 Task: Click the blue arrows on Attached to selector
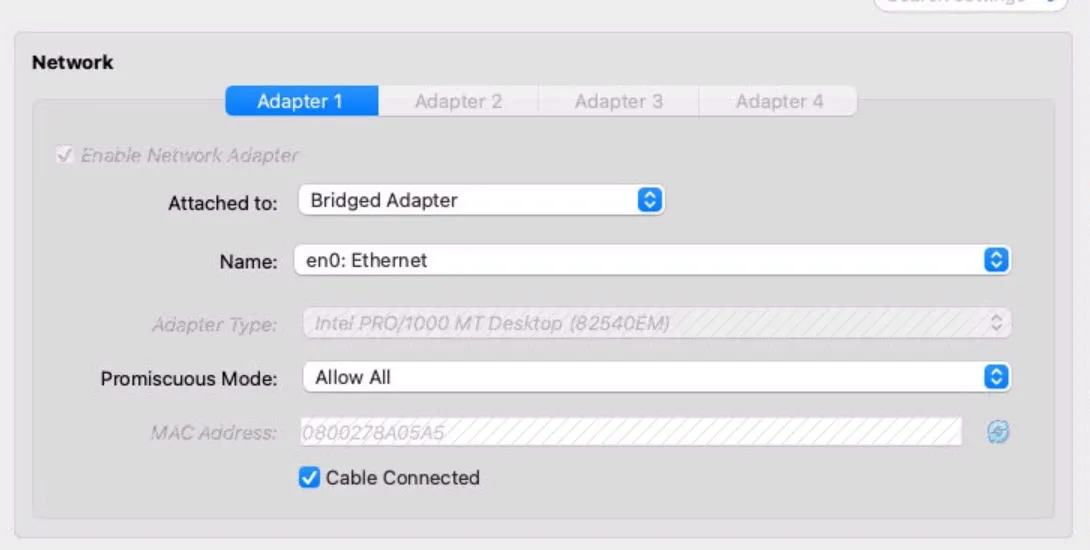pyautogui.click(x=650, y=200)
